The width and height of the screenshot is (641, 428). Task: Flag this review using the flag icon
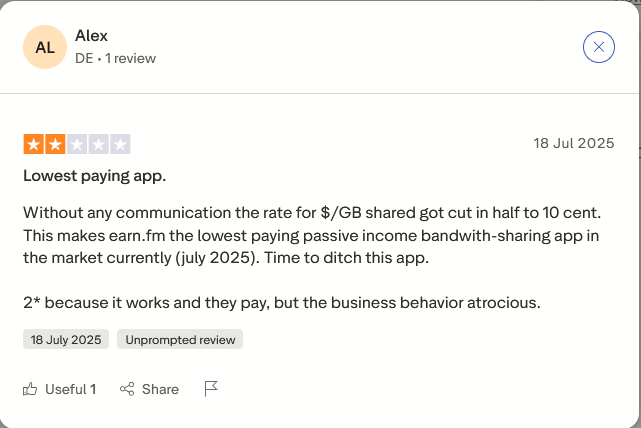(x=211, y=389)
